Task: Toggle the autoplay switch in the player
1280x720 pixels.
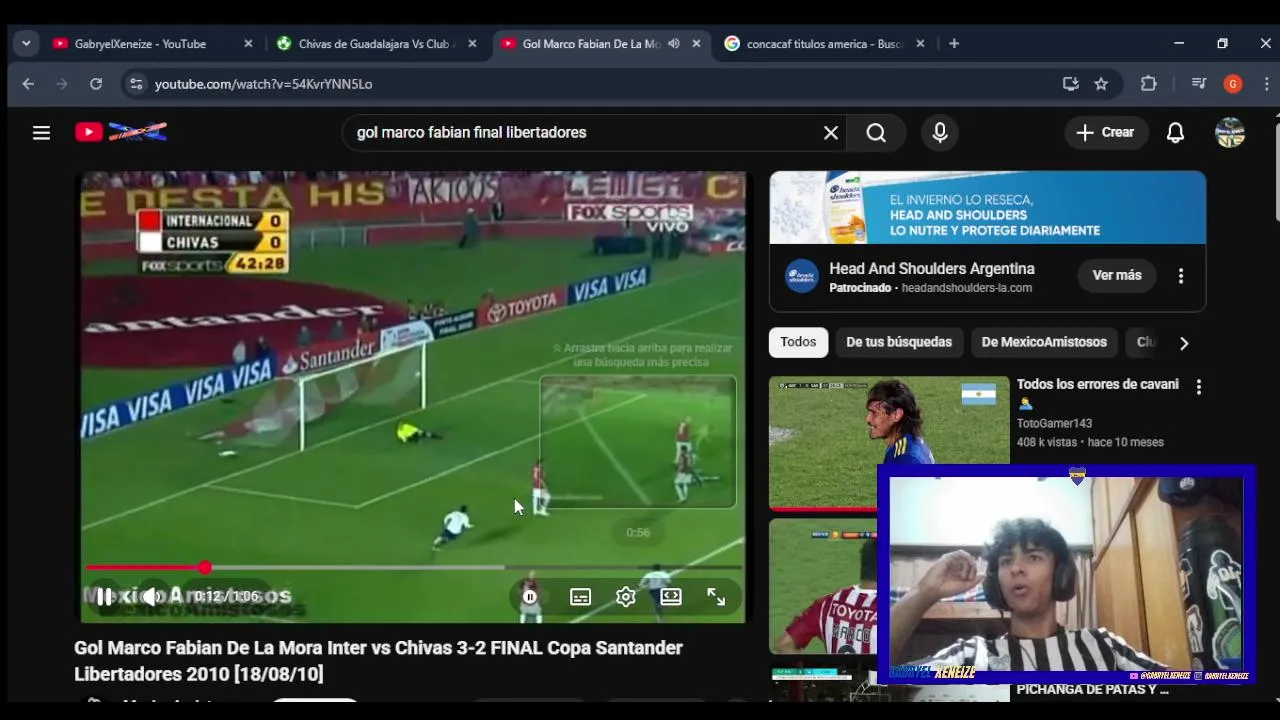Action: [x=530, y=597]
